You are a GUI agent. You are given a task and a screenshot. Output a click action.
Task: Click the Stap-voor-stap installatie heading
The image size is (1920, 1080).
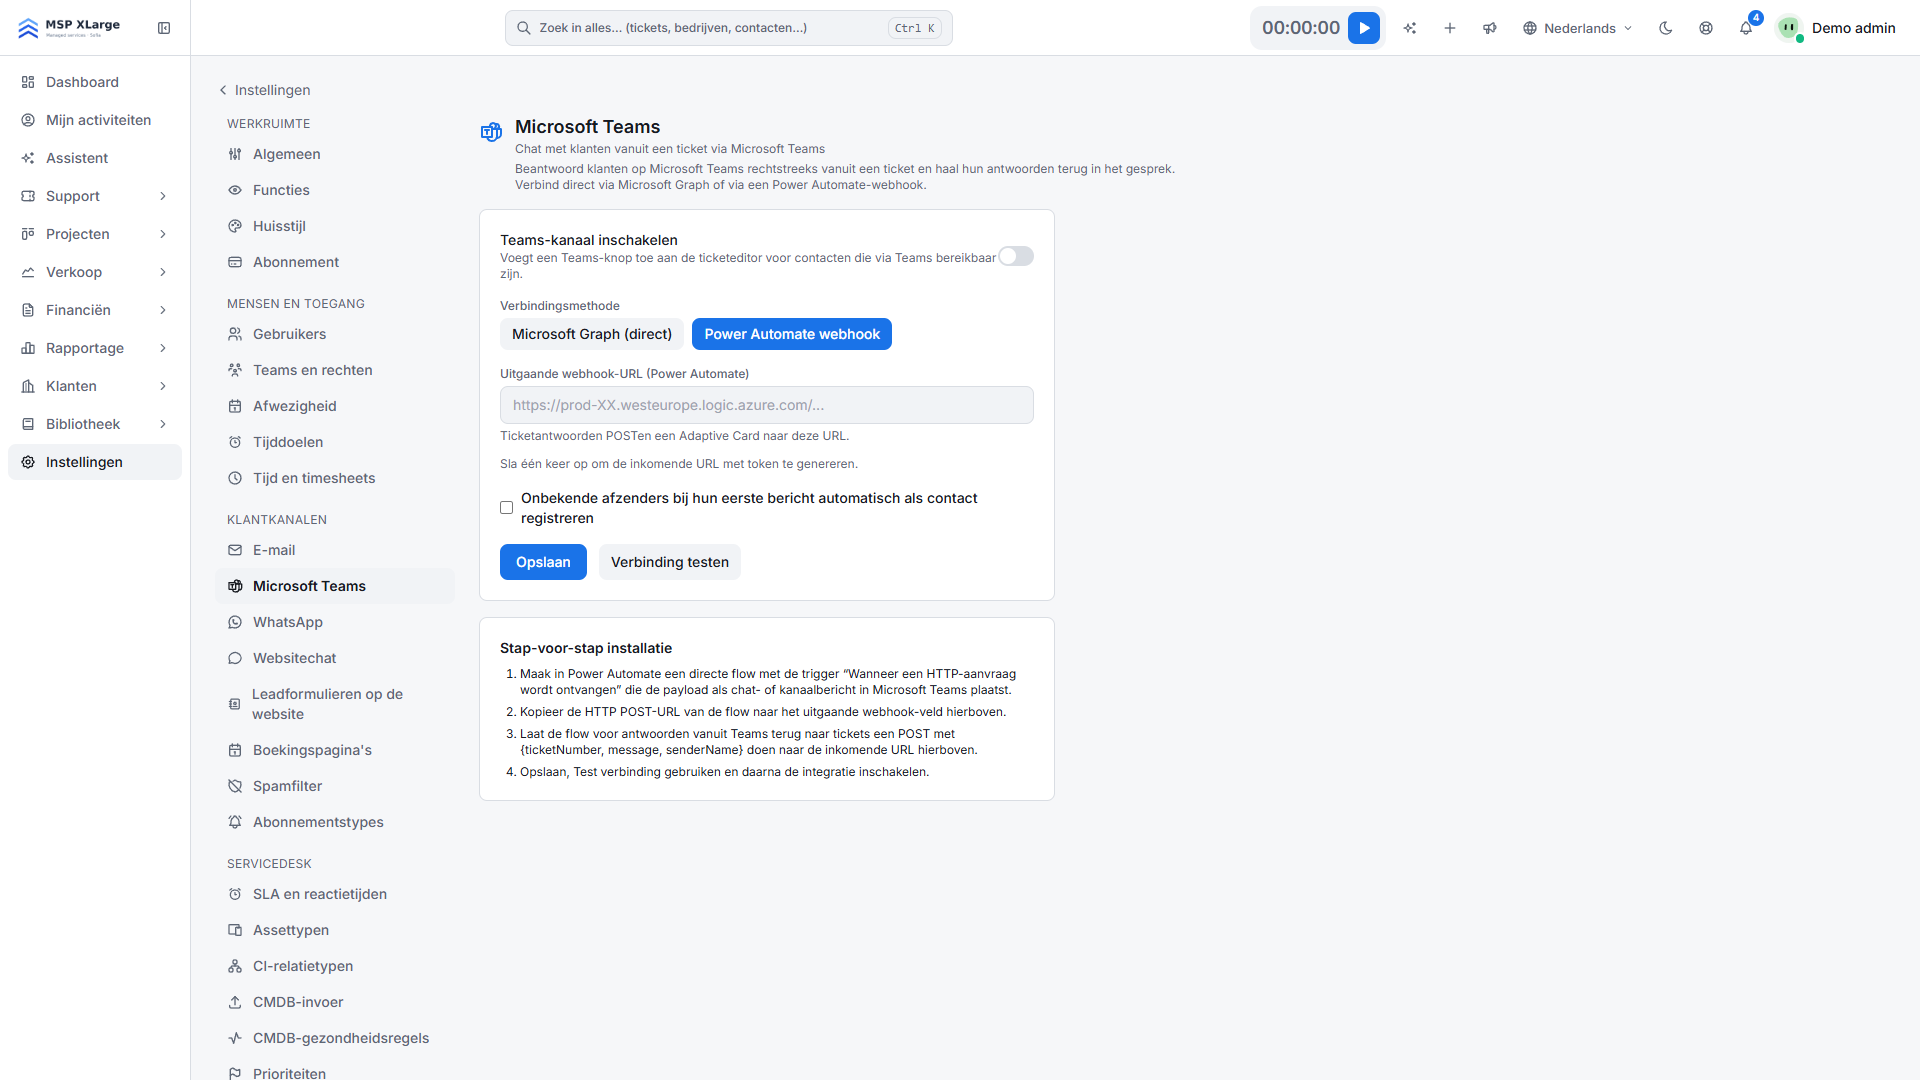pos(586,648)
